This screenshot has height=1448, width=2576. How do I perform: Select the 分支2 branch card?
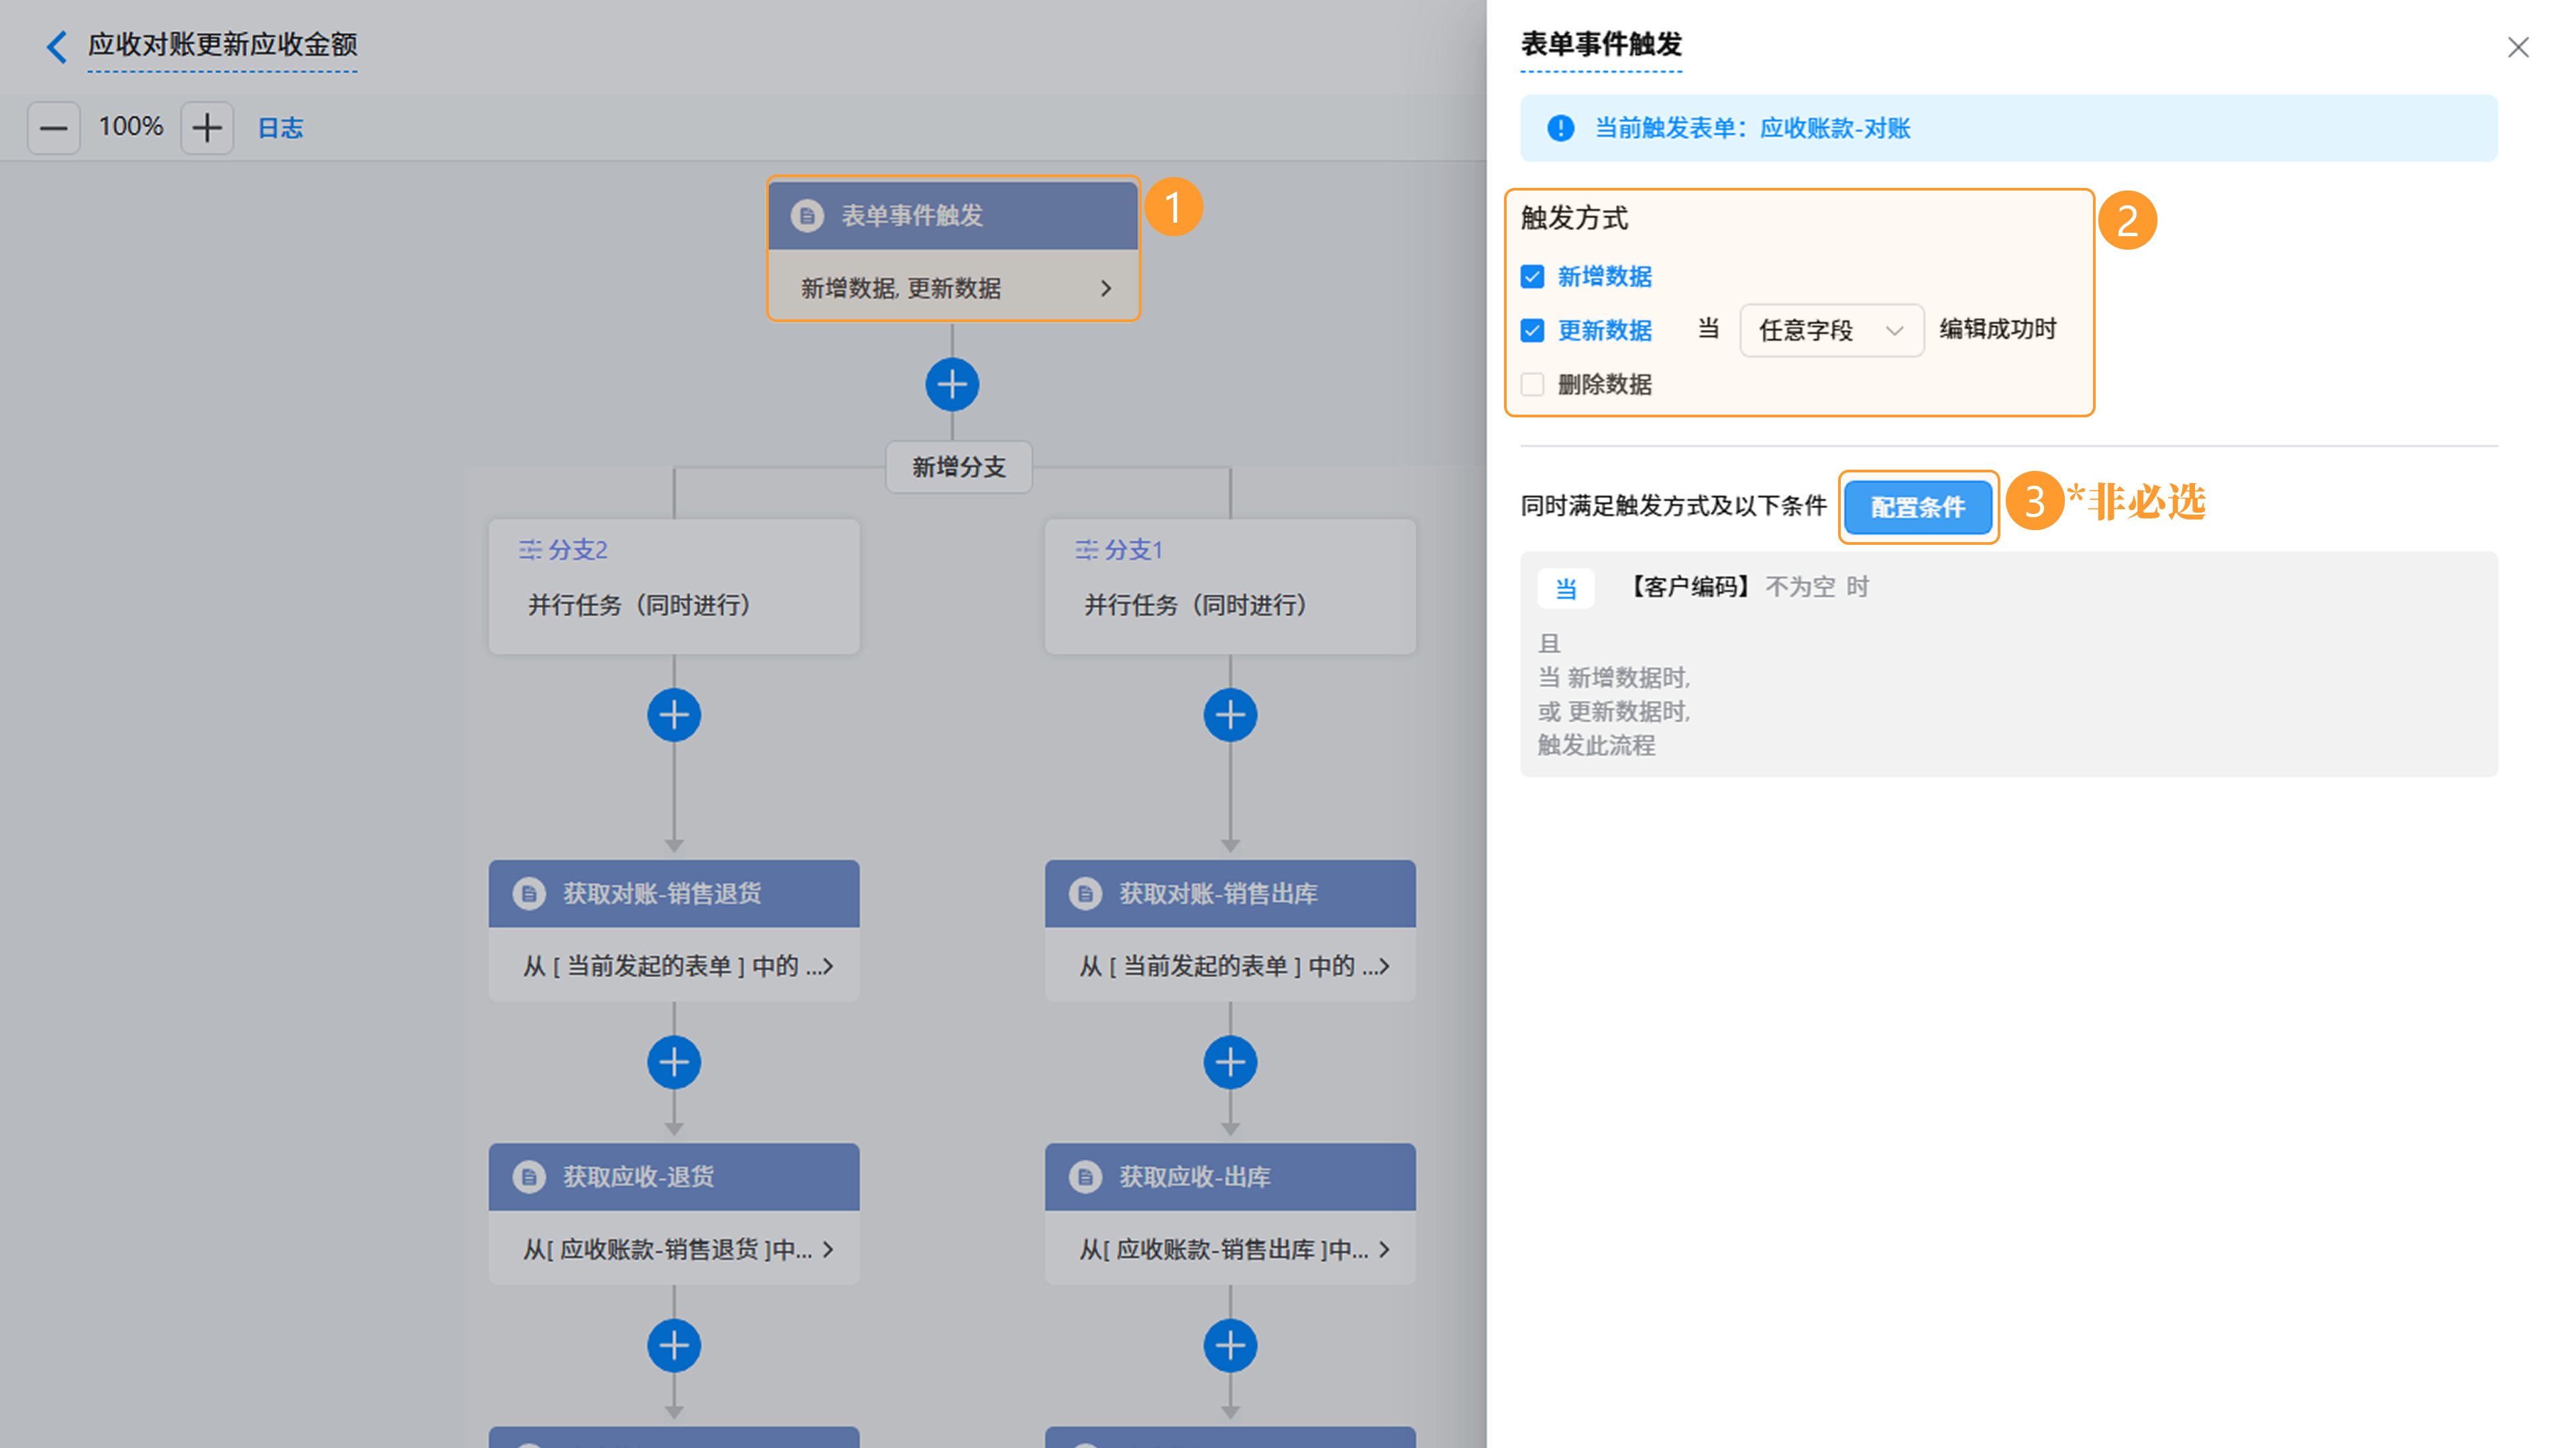(674, 586)
